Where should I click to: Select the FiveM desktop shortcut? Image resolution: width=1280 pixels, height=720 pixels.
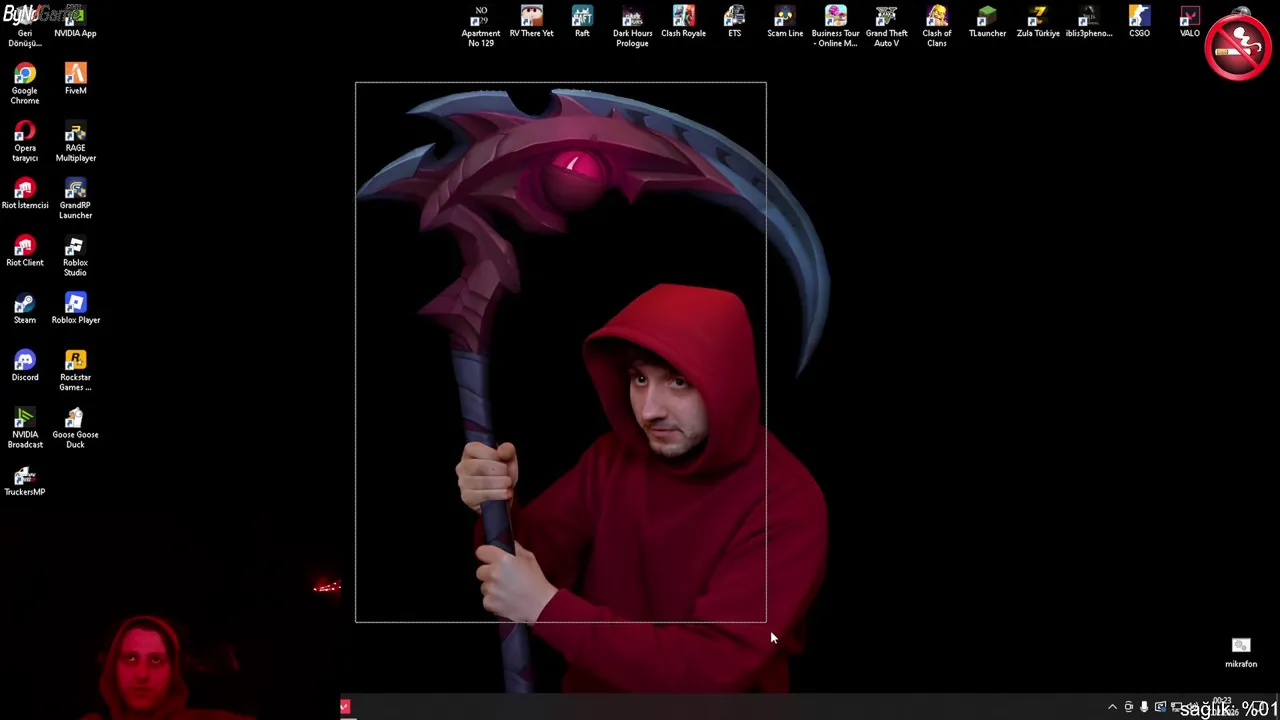(75, 79)
